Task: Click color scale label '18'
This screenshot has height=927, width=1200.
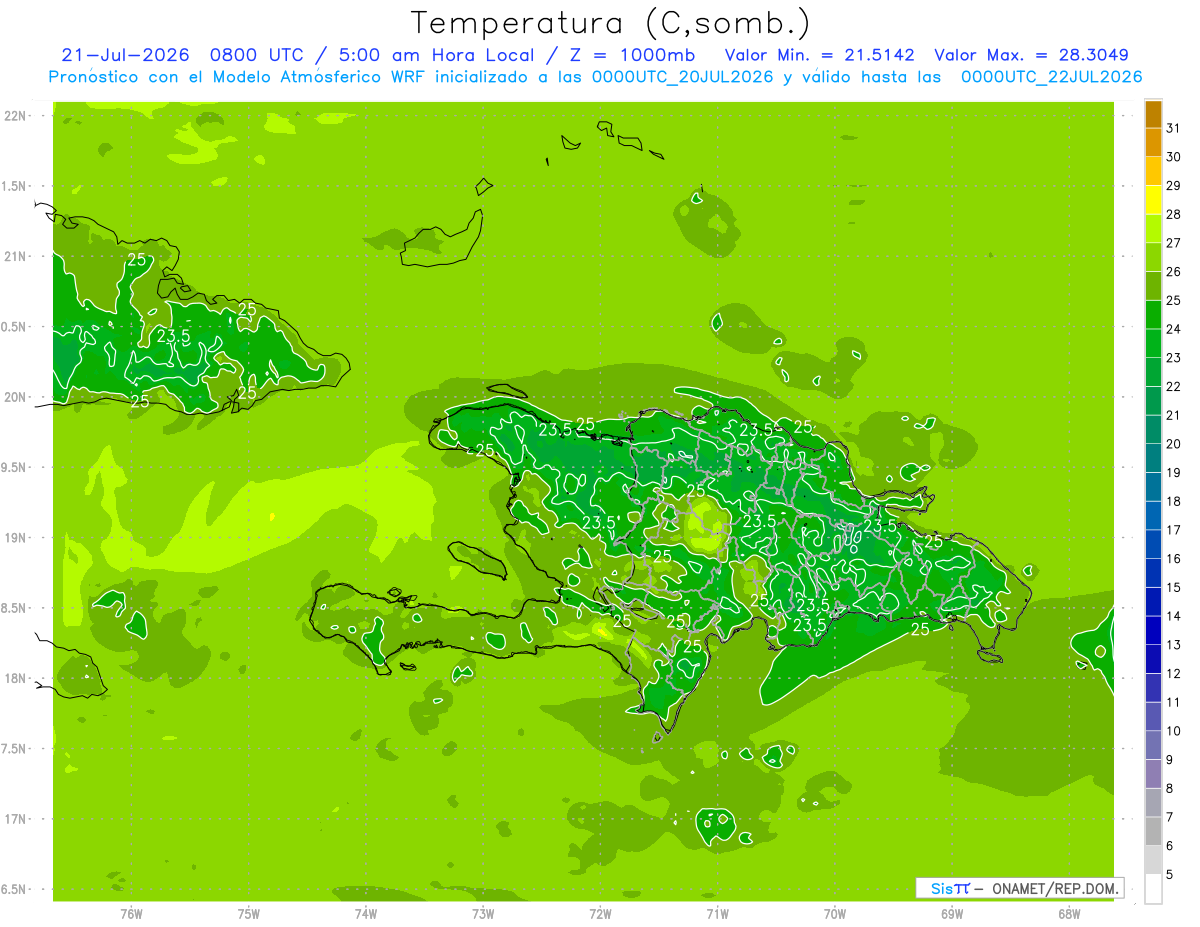Action: click(1174, 501)
